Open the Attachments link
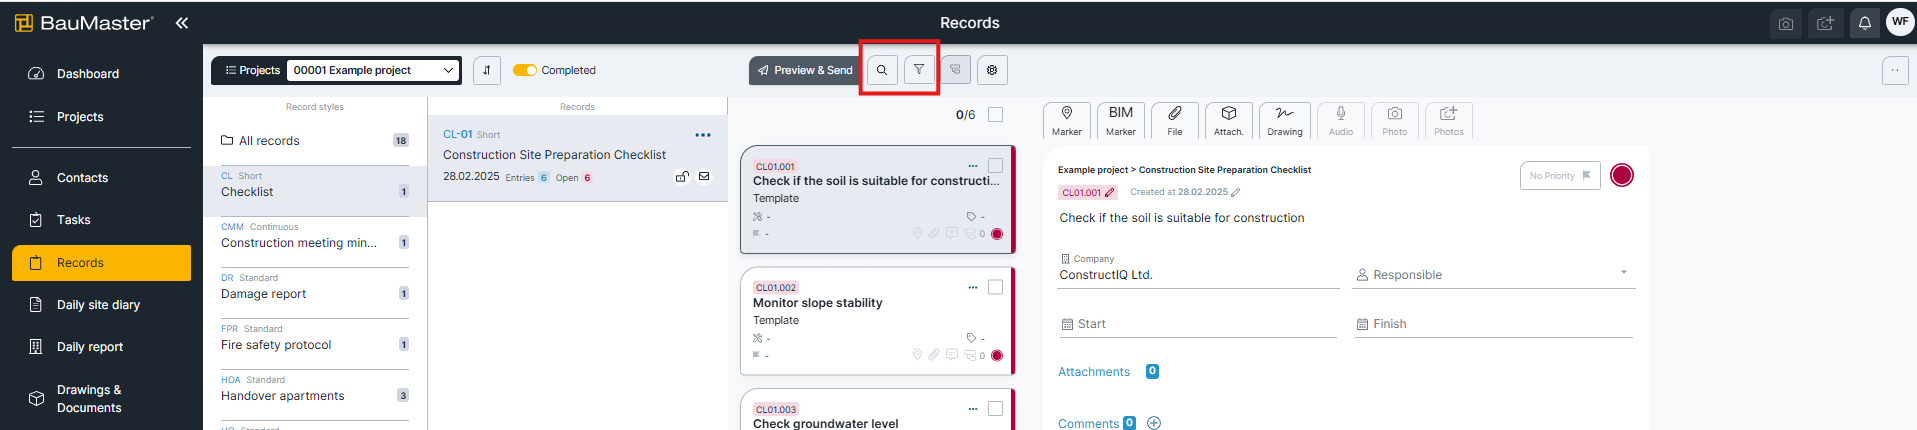 (x=1094, y=372)
